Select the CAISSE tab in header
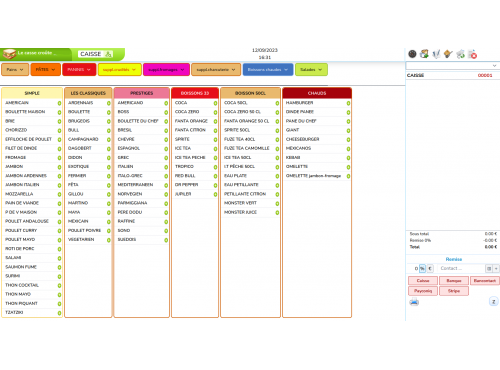 (x=96, y=54)
